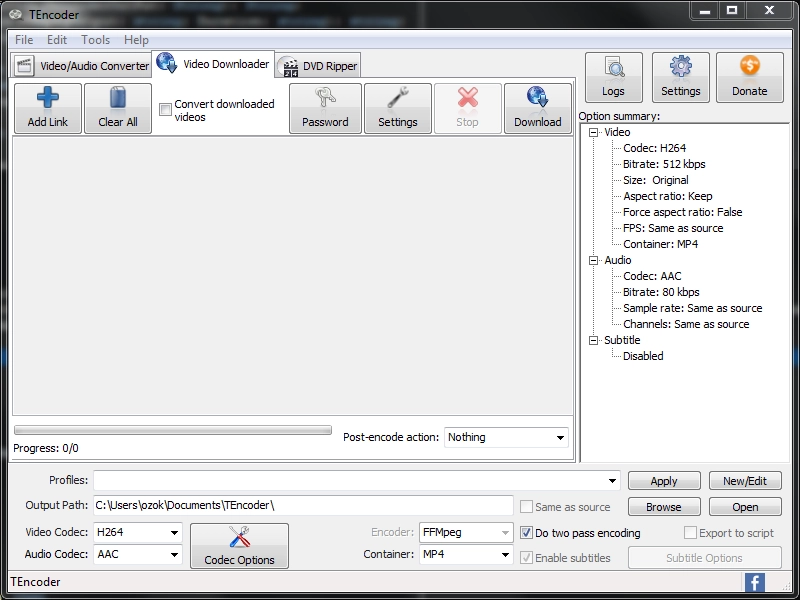Collapse the Subtitle tree node
Screen dimensions: 800x600
(x=593, y=340)
